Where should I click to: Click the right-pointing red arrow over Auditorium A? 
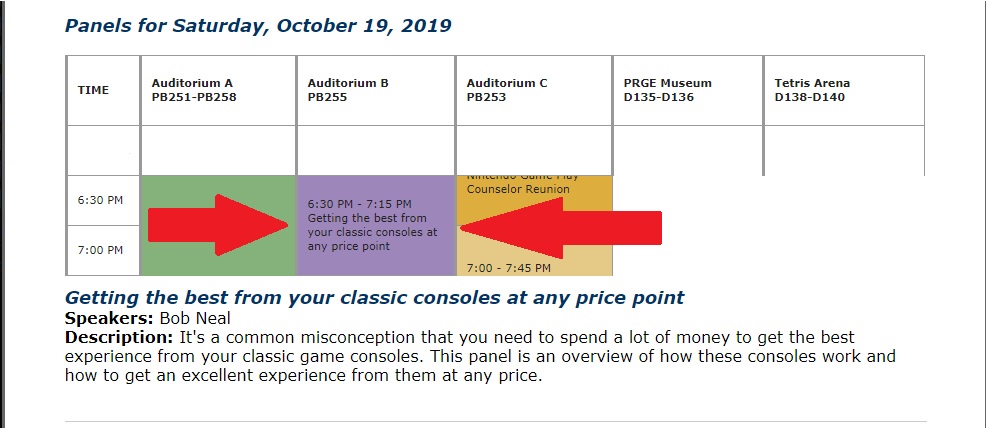(218, 225)
